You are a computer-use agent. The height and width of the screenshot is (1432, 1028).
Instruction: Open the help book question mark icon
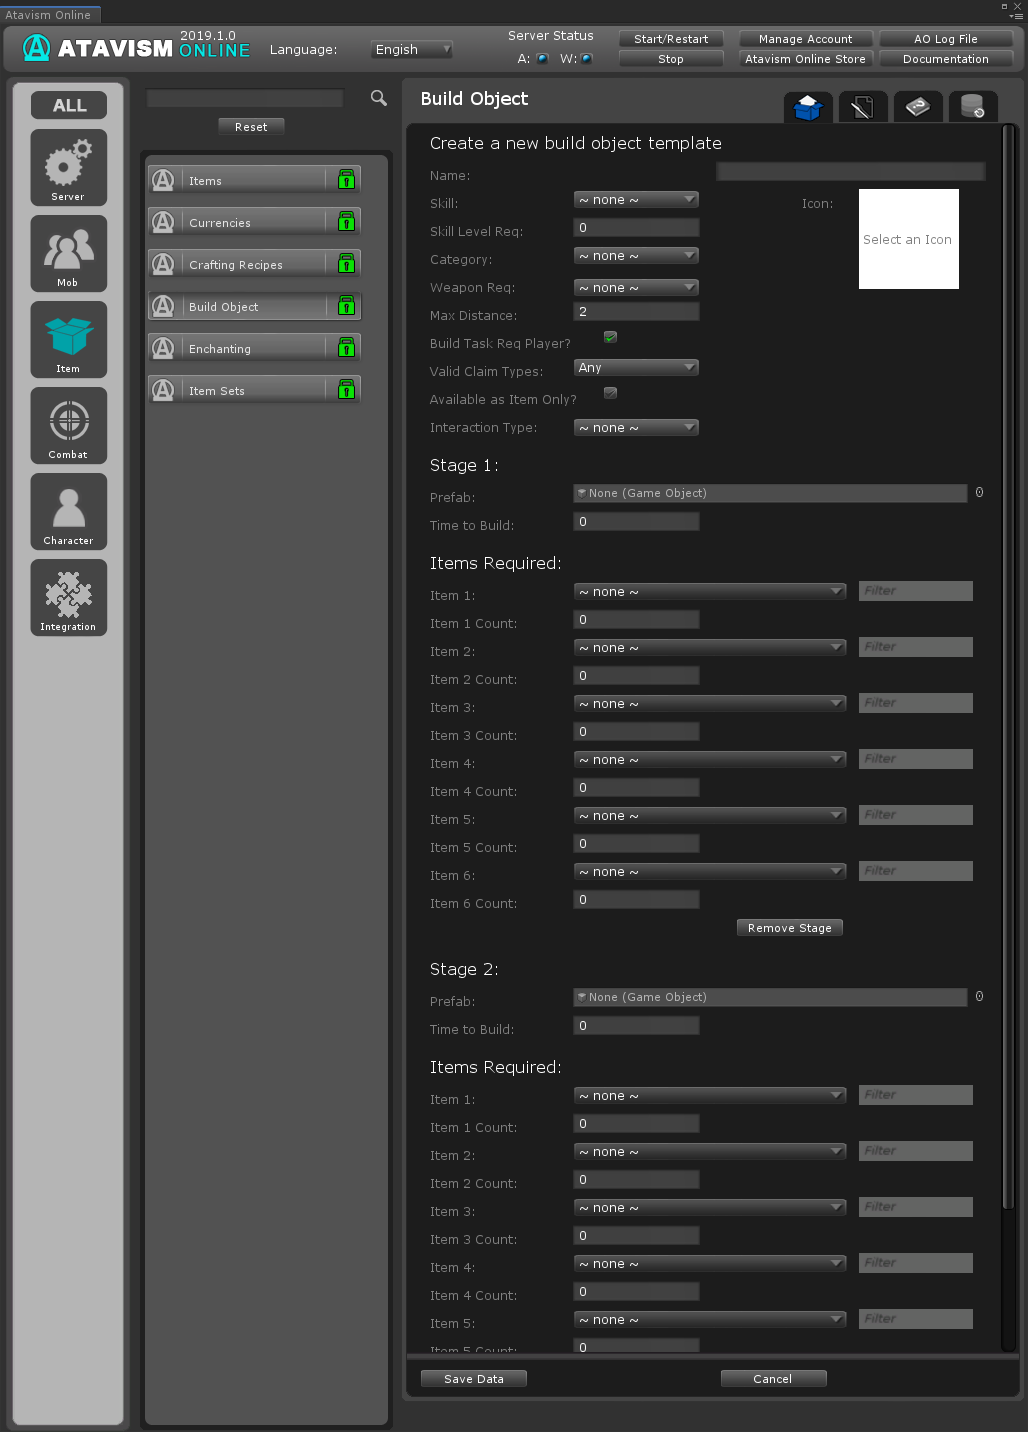[918, 107]
